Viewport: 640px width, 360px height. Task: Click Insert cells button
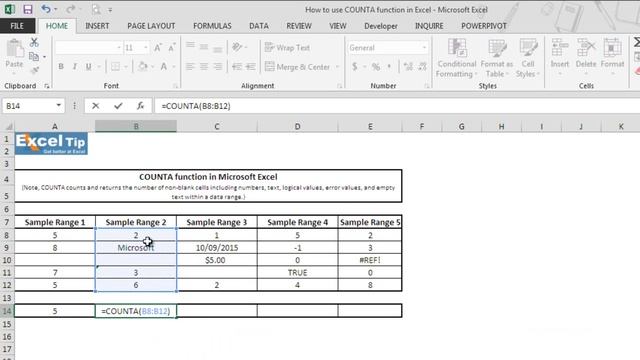tap(560, 56)
